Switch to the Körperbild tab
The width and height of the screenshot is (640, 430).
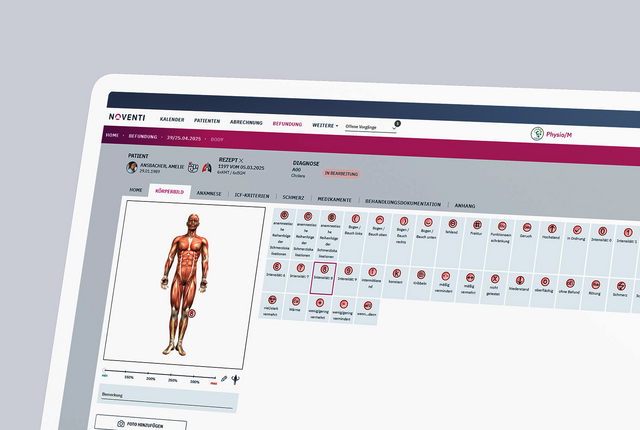(x=169, y=191)
